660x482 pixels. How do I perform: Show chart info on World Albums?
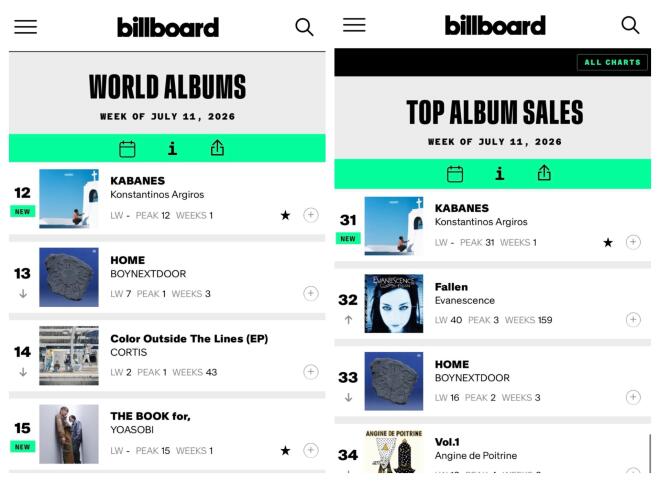point(172,149)
